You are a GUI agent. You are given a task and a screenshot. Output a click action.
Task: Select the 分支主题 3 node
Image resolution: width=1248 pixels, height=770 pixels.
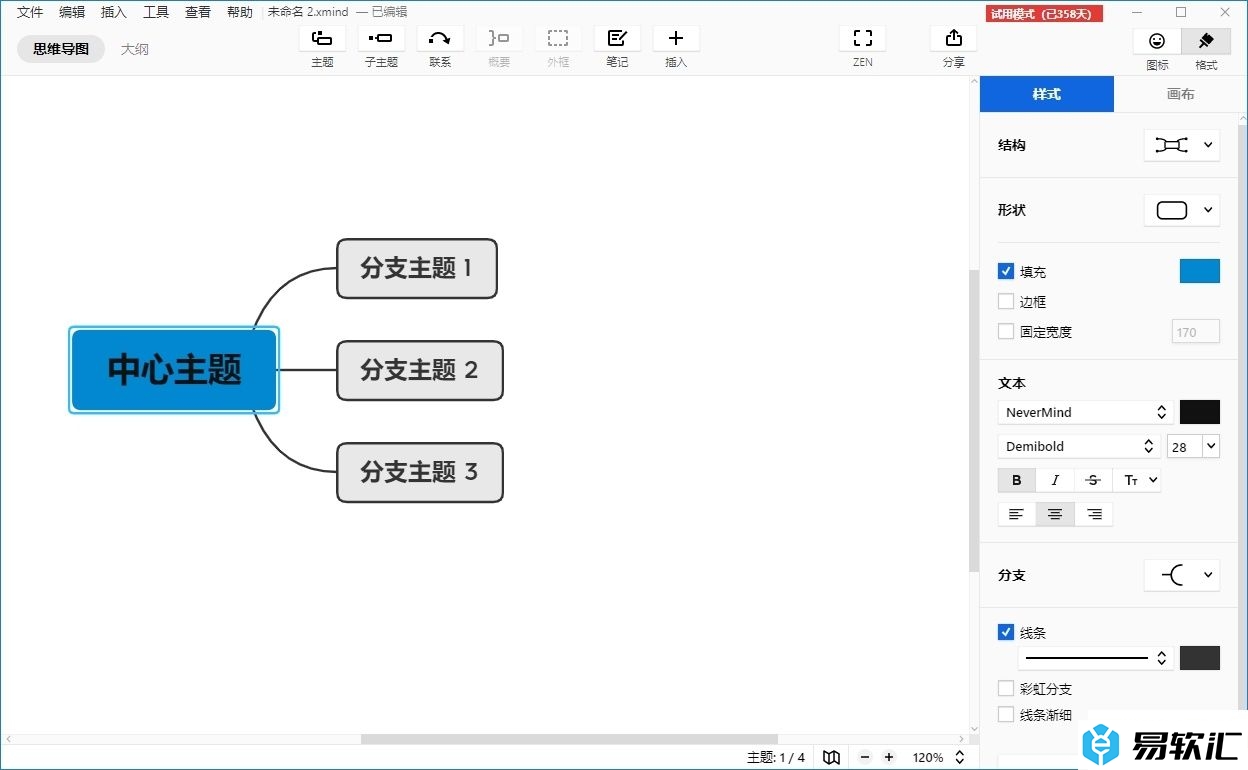420,472
